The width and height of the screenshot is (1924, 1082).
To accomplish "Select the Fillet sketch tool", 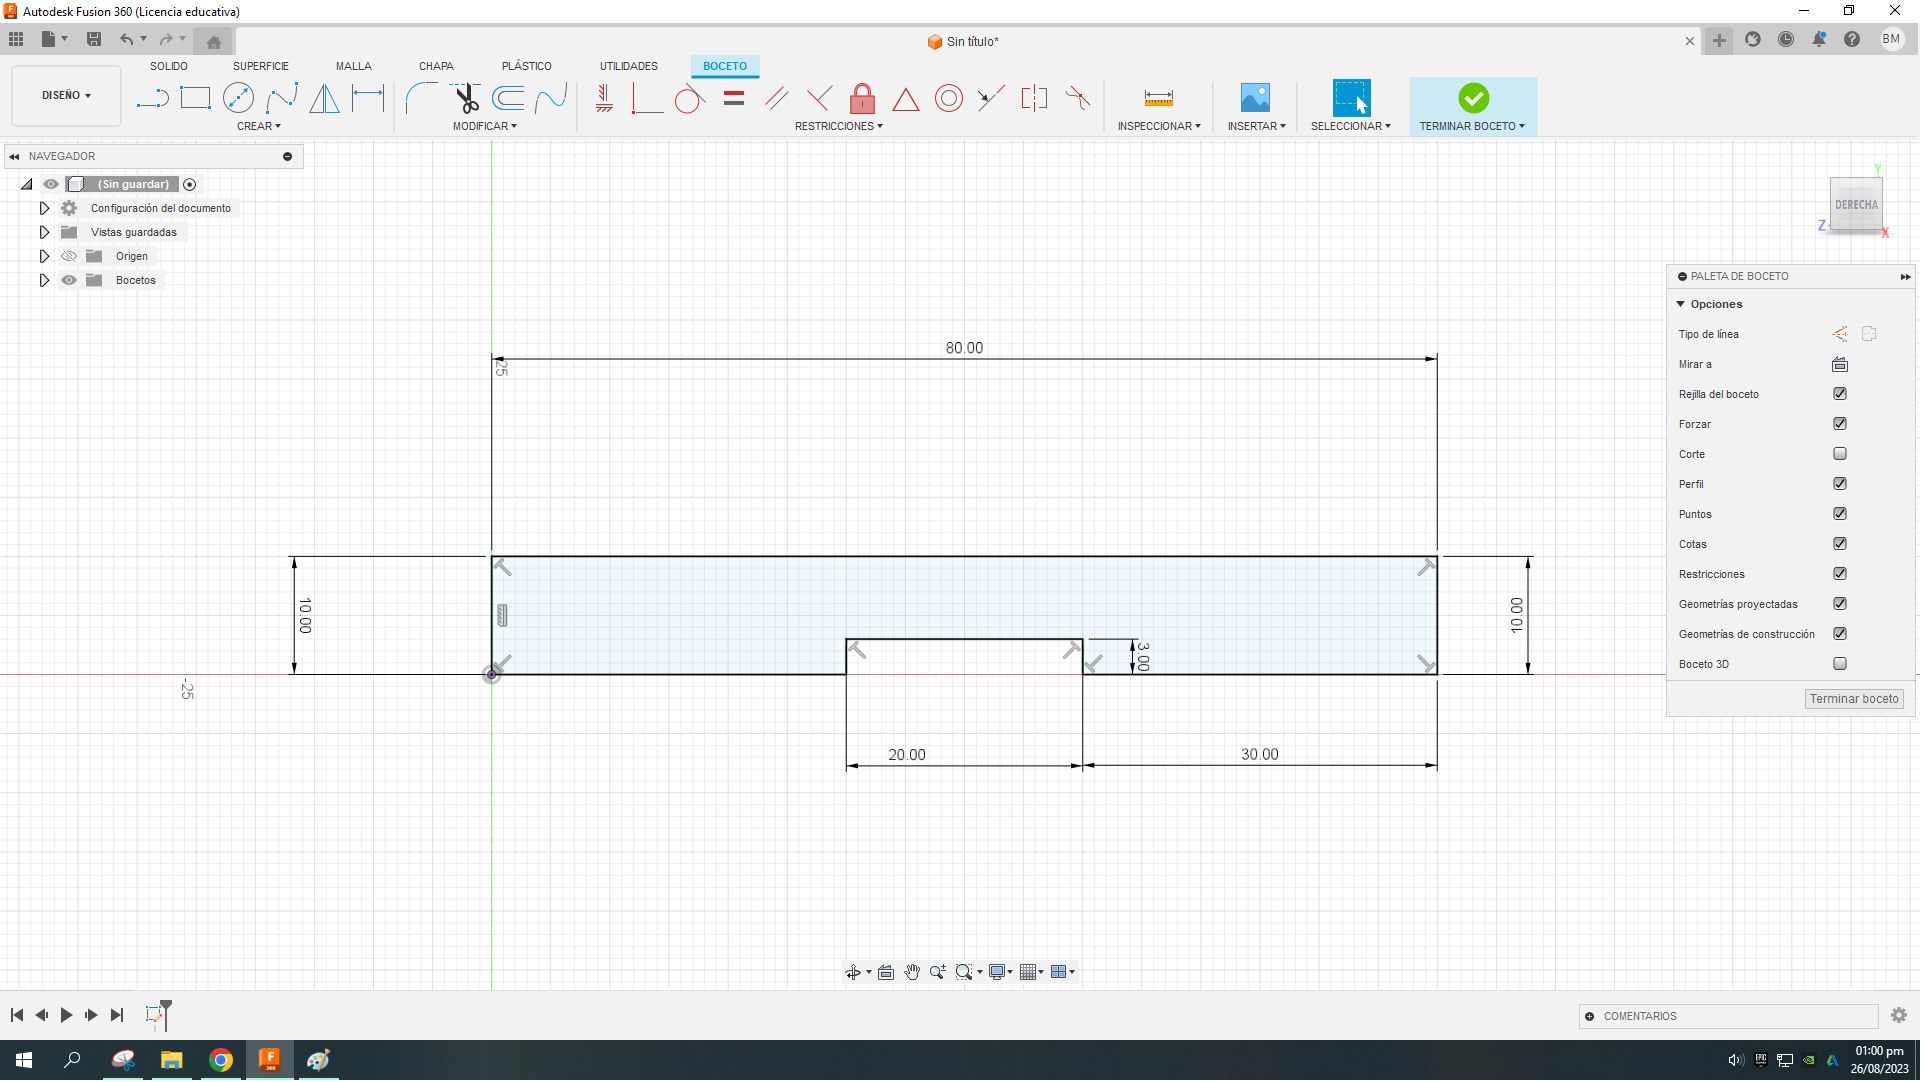I will click(421, 98).
